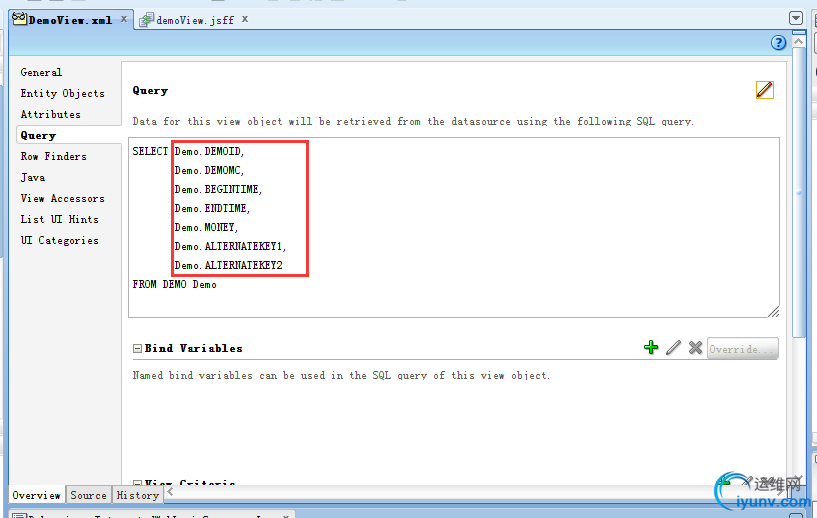The height and width of the screenshot is (518, 817).
Task: Click the FROM DEMO Demo line
Action: 175,285
